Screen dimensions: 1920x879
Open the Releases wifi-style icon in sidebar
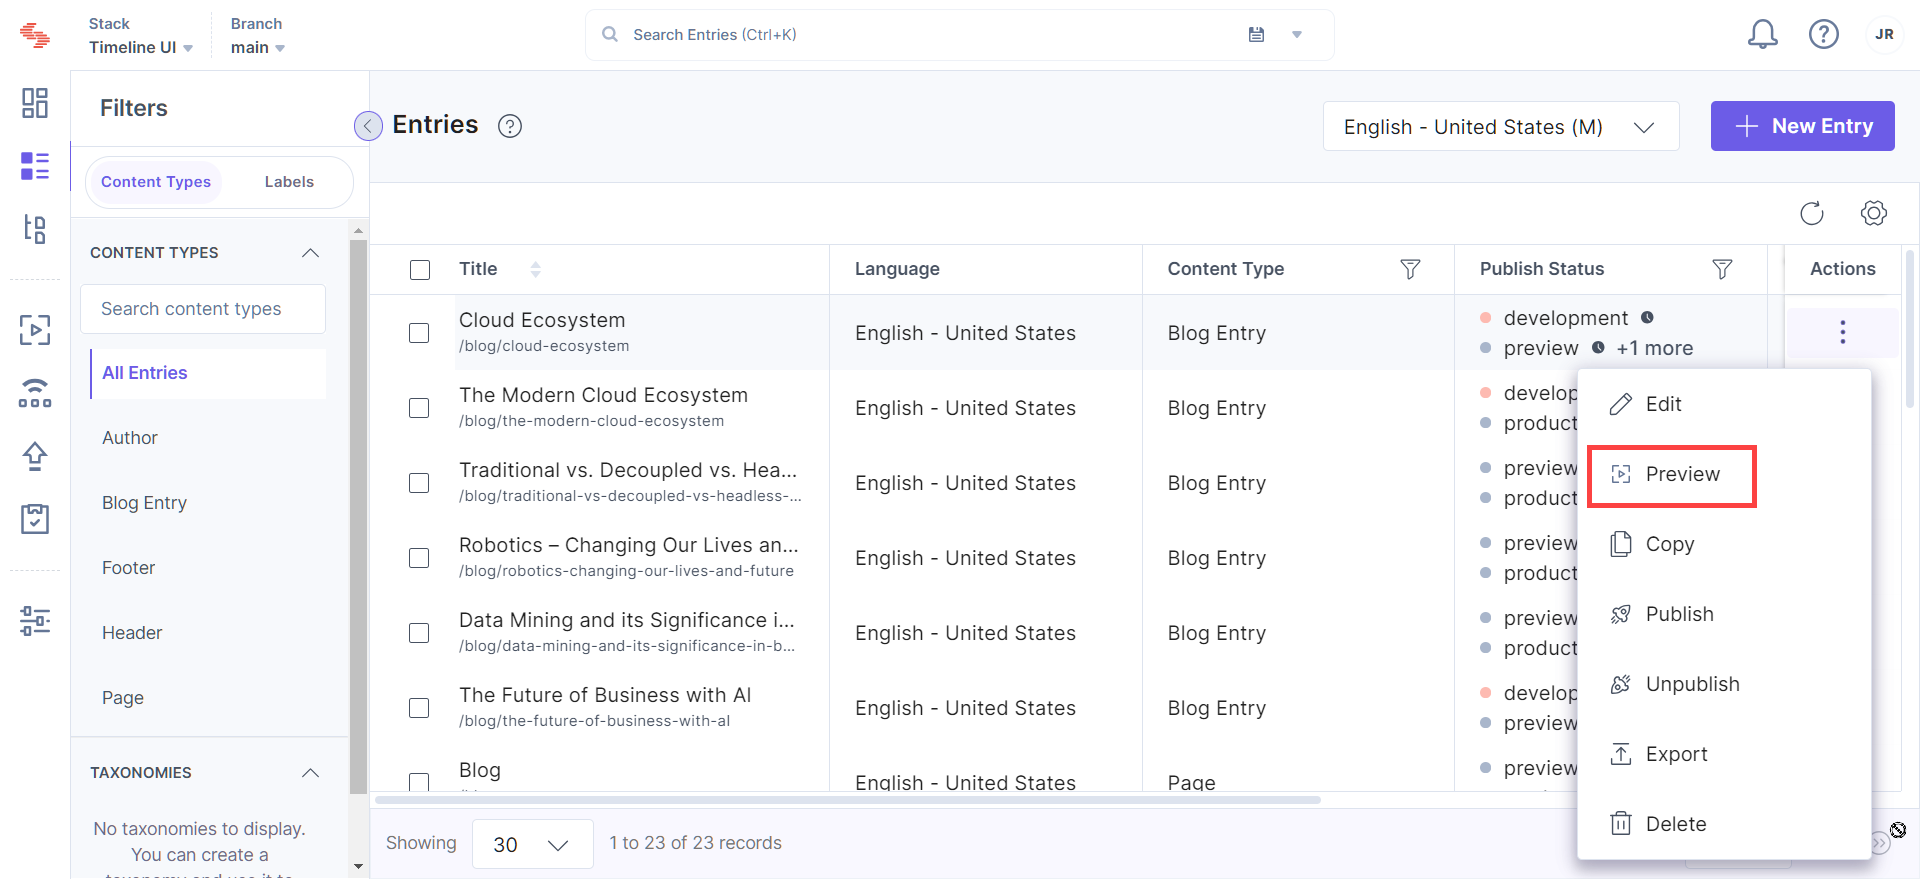click(x=35, y=393)
